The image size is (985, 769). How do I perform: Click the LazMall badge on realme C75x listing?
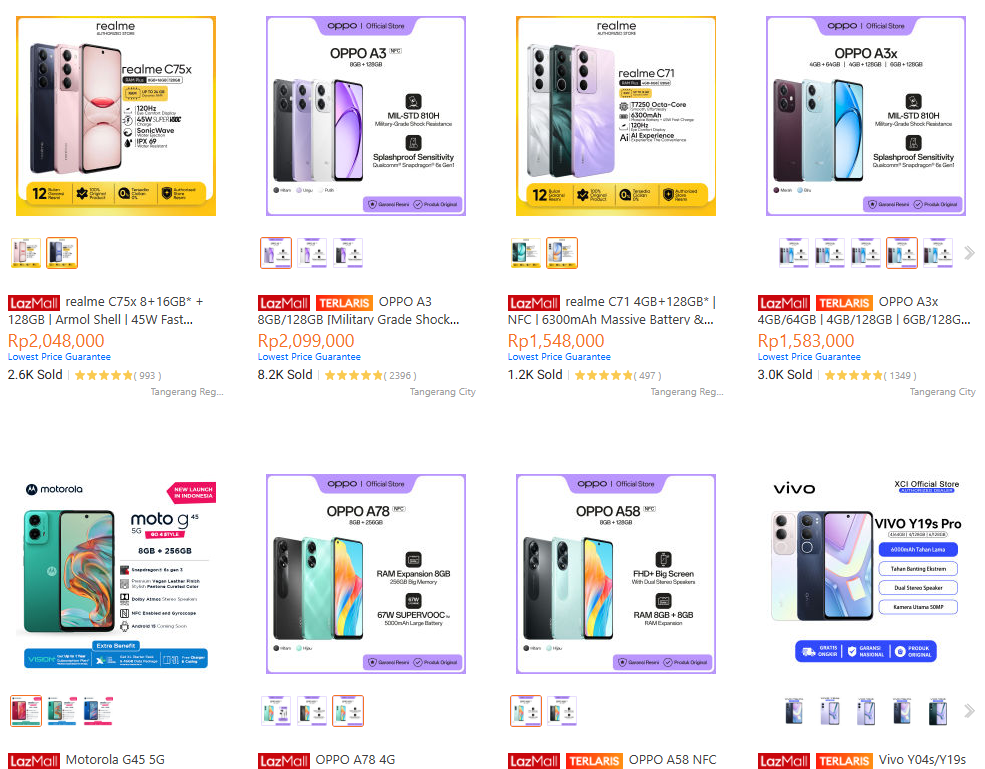[x=34, y=302]
